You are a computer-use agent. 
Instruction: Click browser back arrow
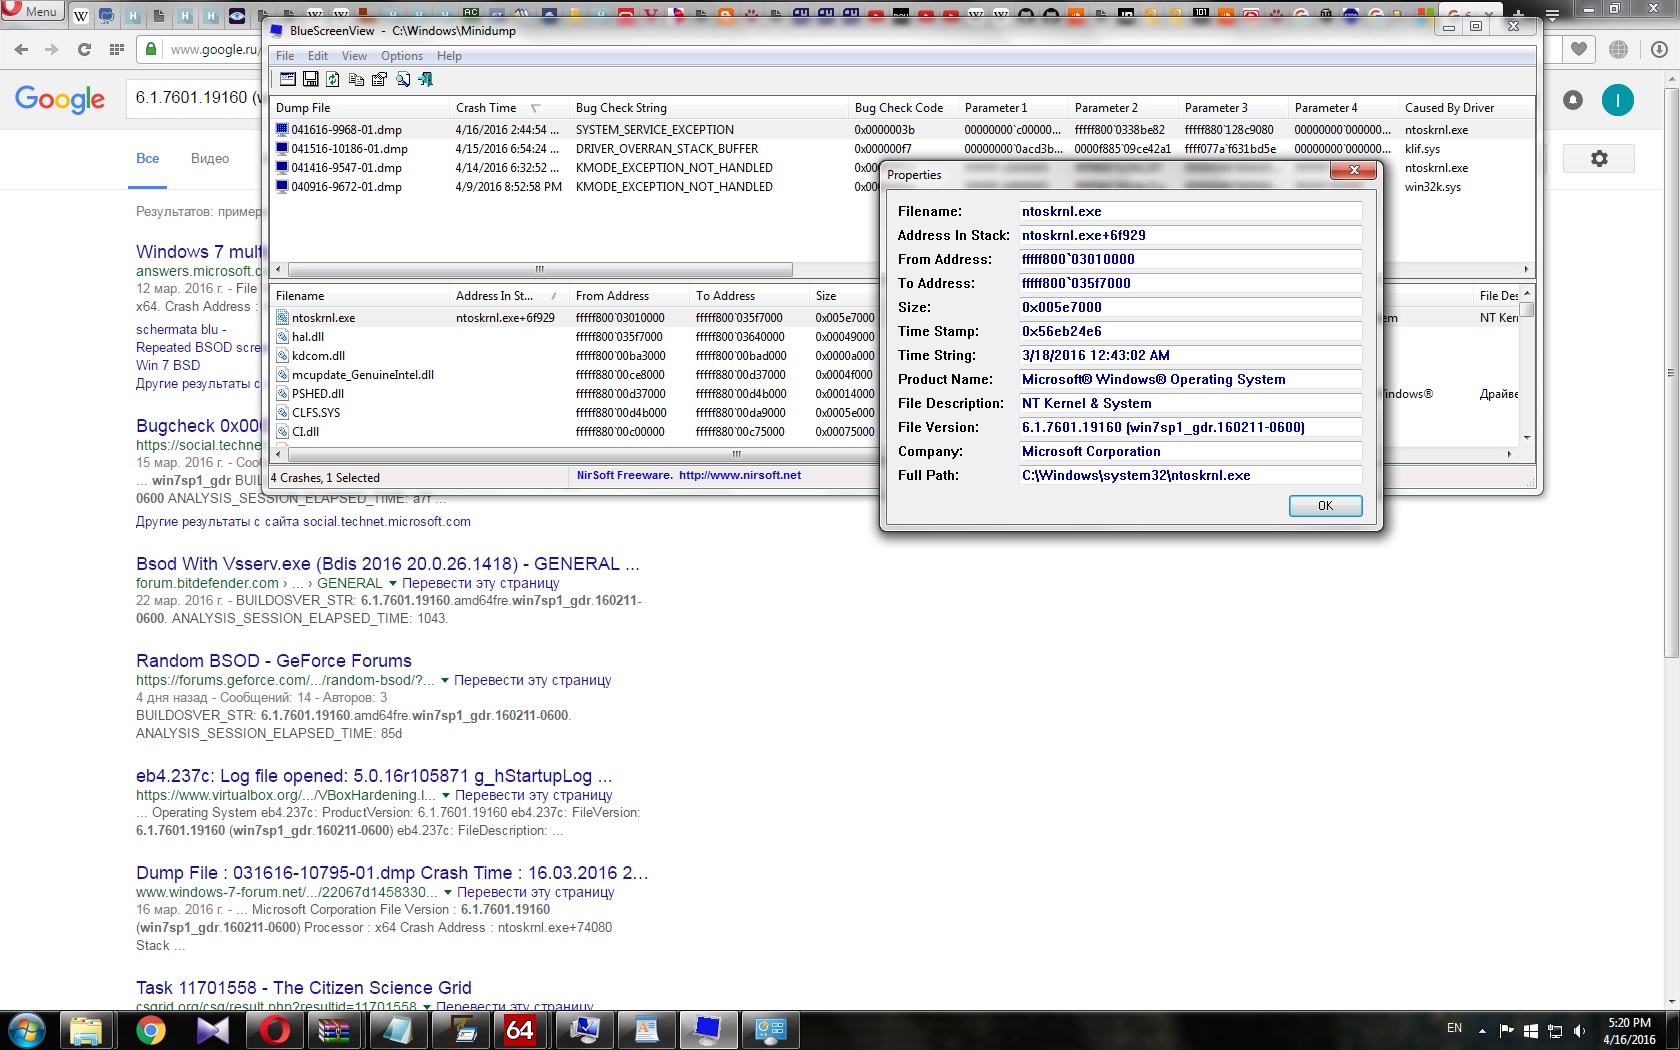tap(22, 49)
